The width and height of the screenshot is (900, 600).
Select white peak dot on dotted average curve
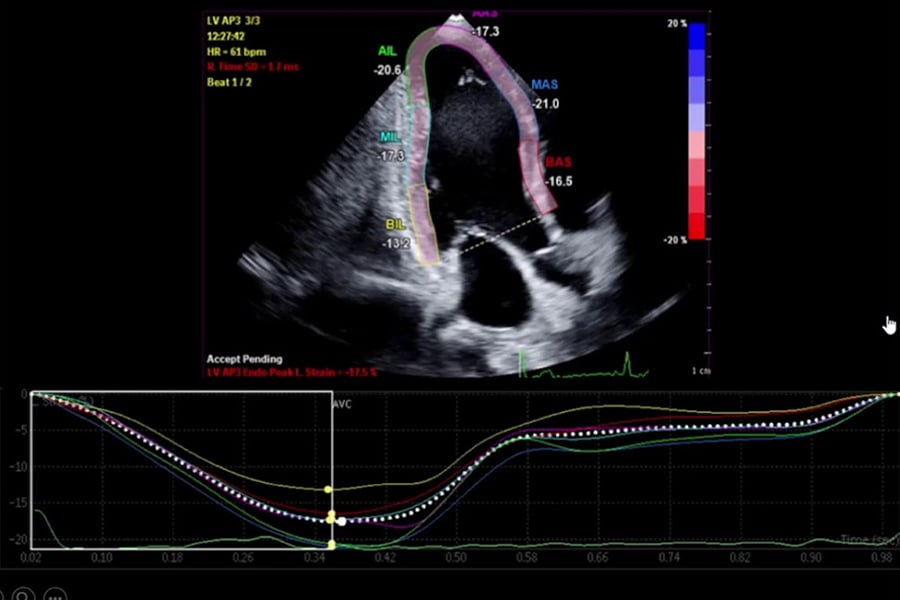tap(342, 521)
